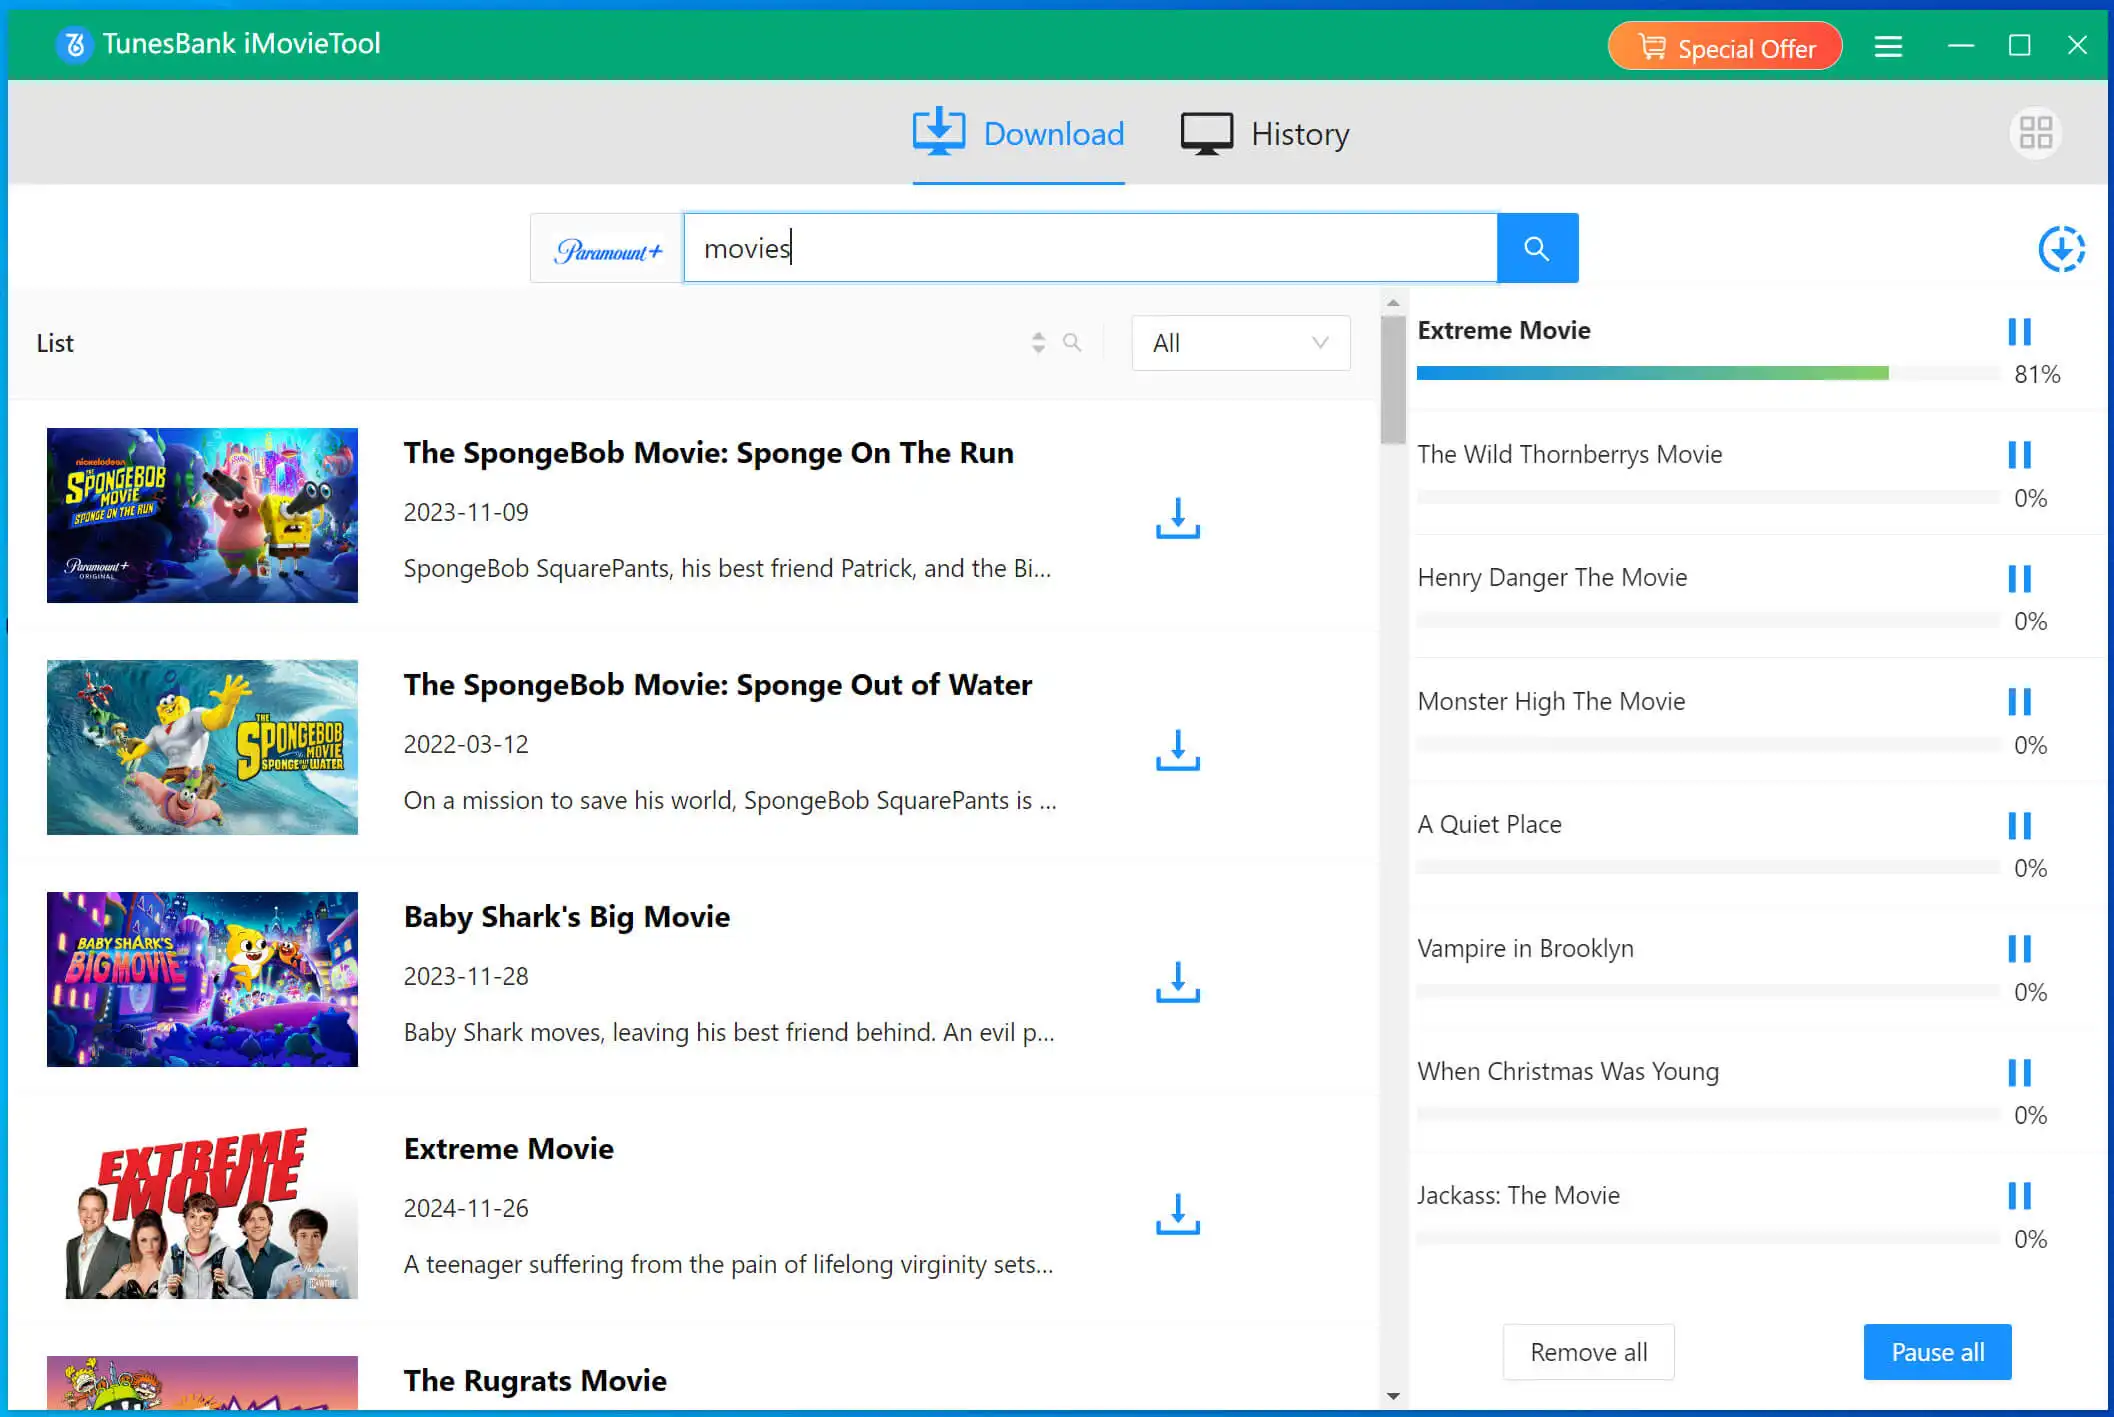Click queue entry 'Vampire in Brooklyn'

tap(1526, 948)
